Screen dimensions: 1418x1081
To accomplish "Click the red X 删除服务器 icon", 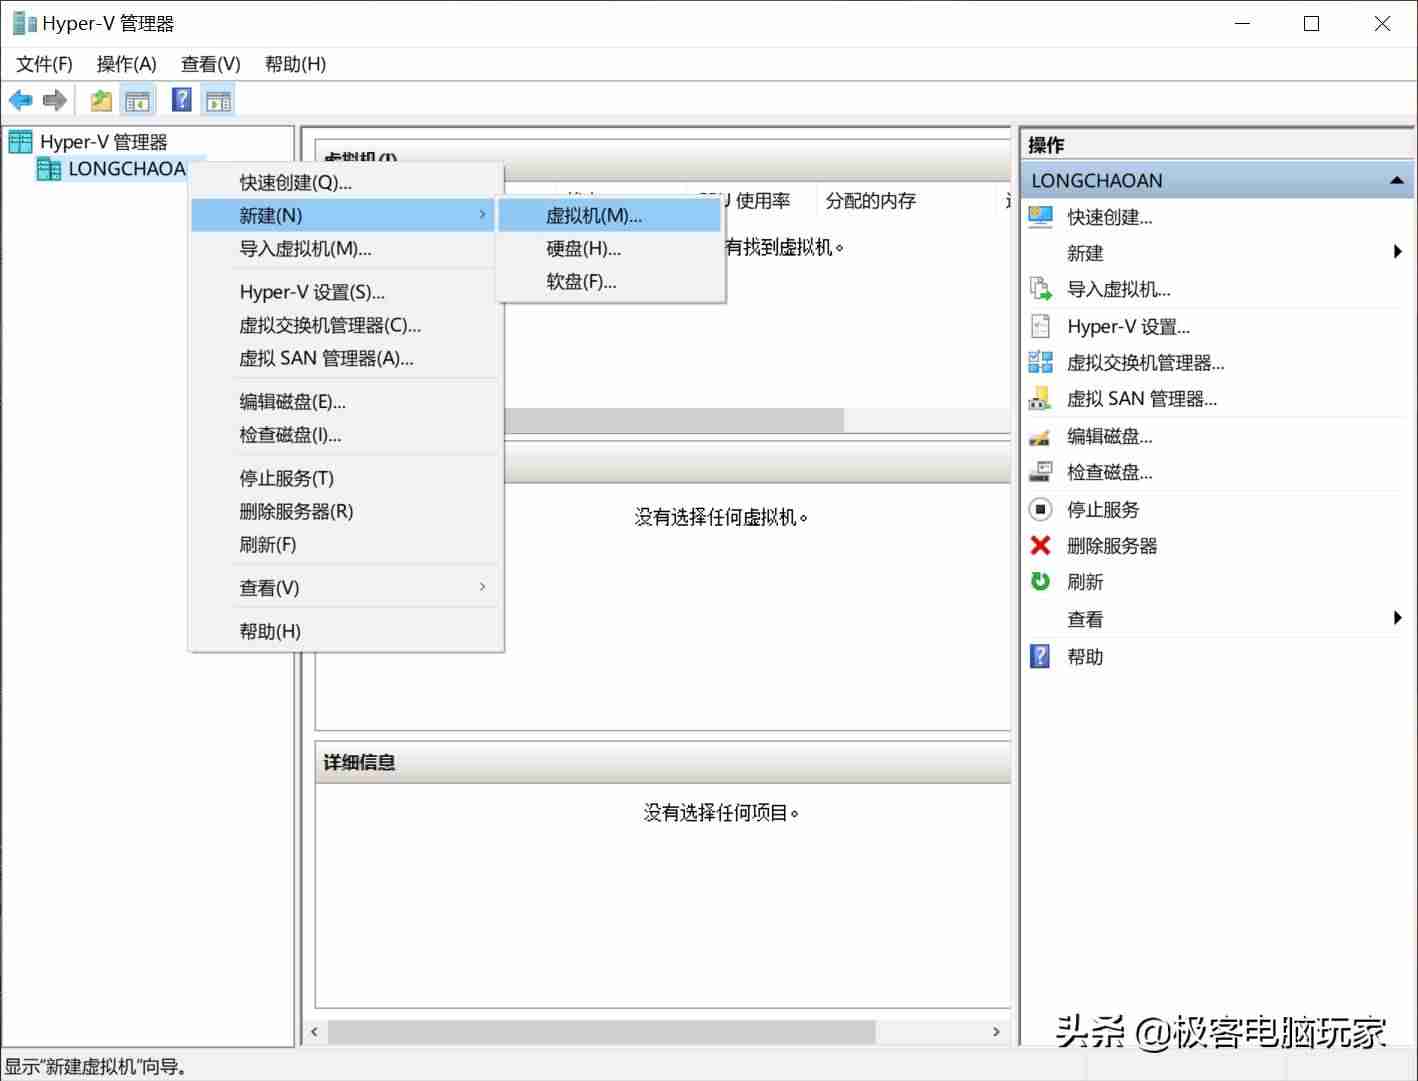I will pyautogui.click(x=1041, y=545).
